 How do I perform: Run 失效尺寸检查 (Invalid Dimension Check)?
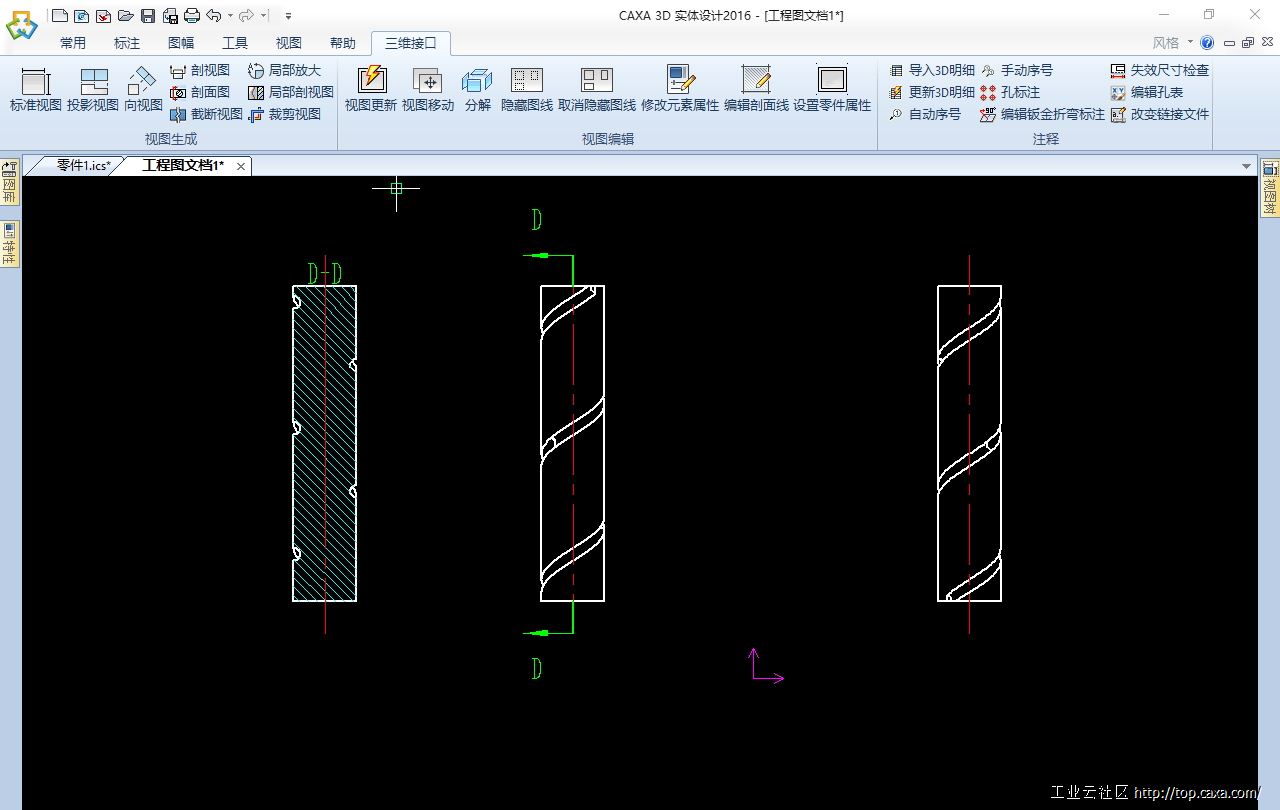(x=1160, y=70)
